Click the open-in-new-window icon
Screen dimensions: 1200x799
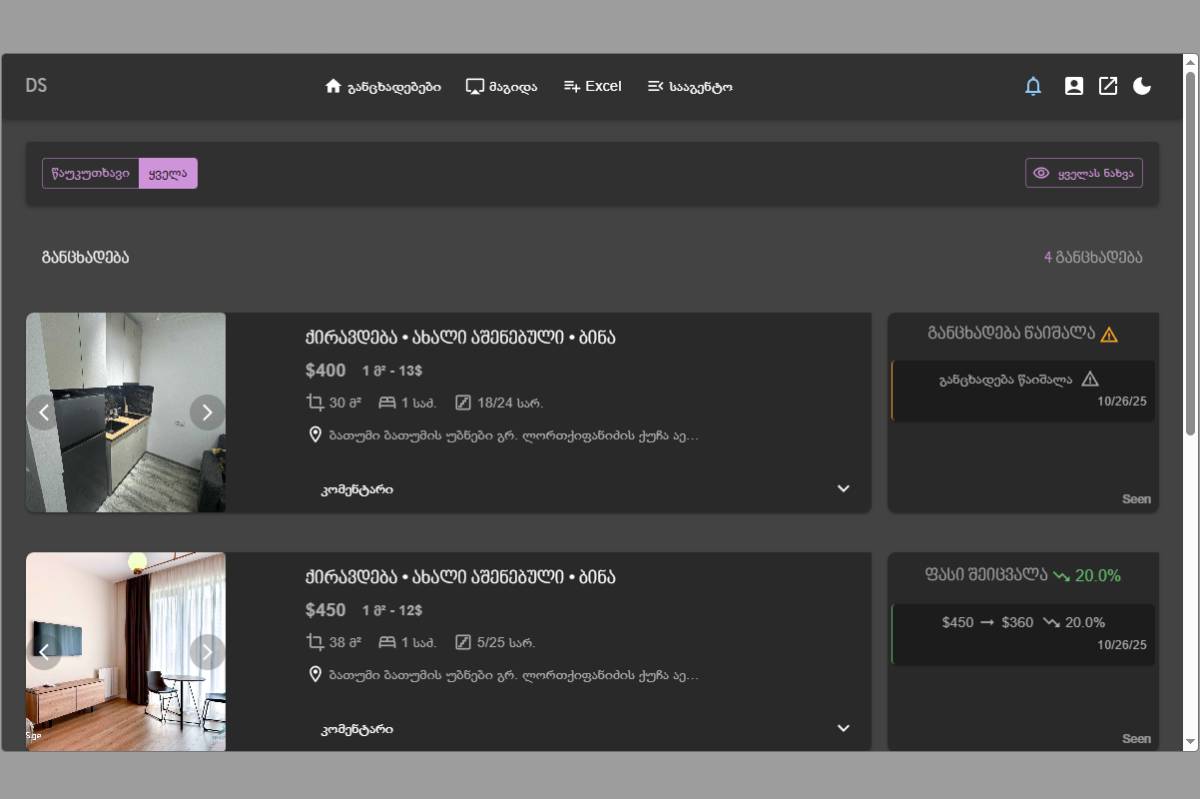click(x=1108, y=86)
